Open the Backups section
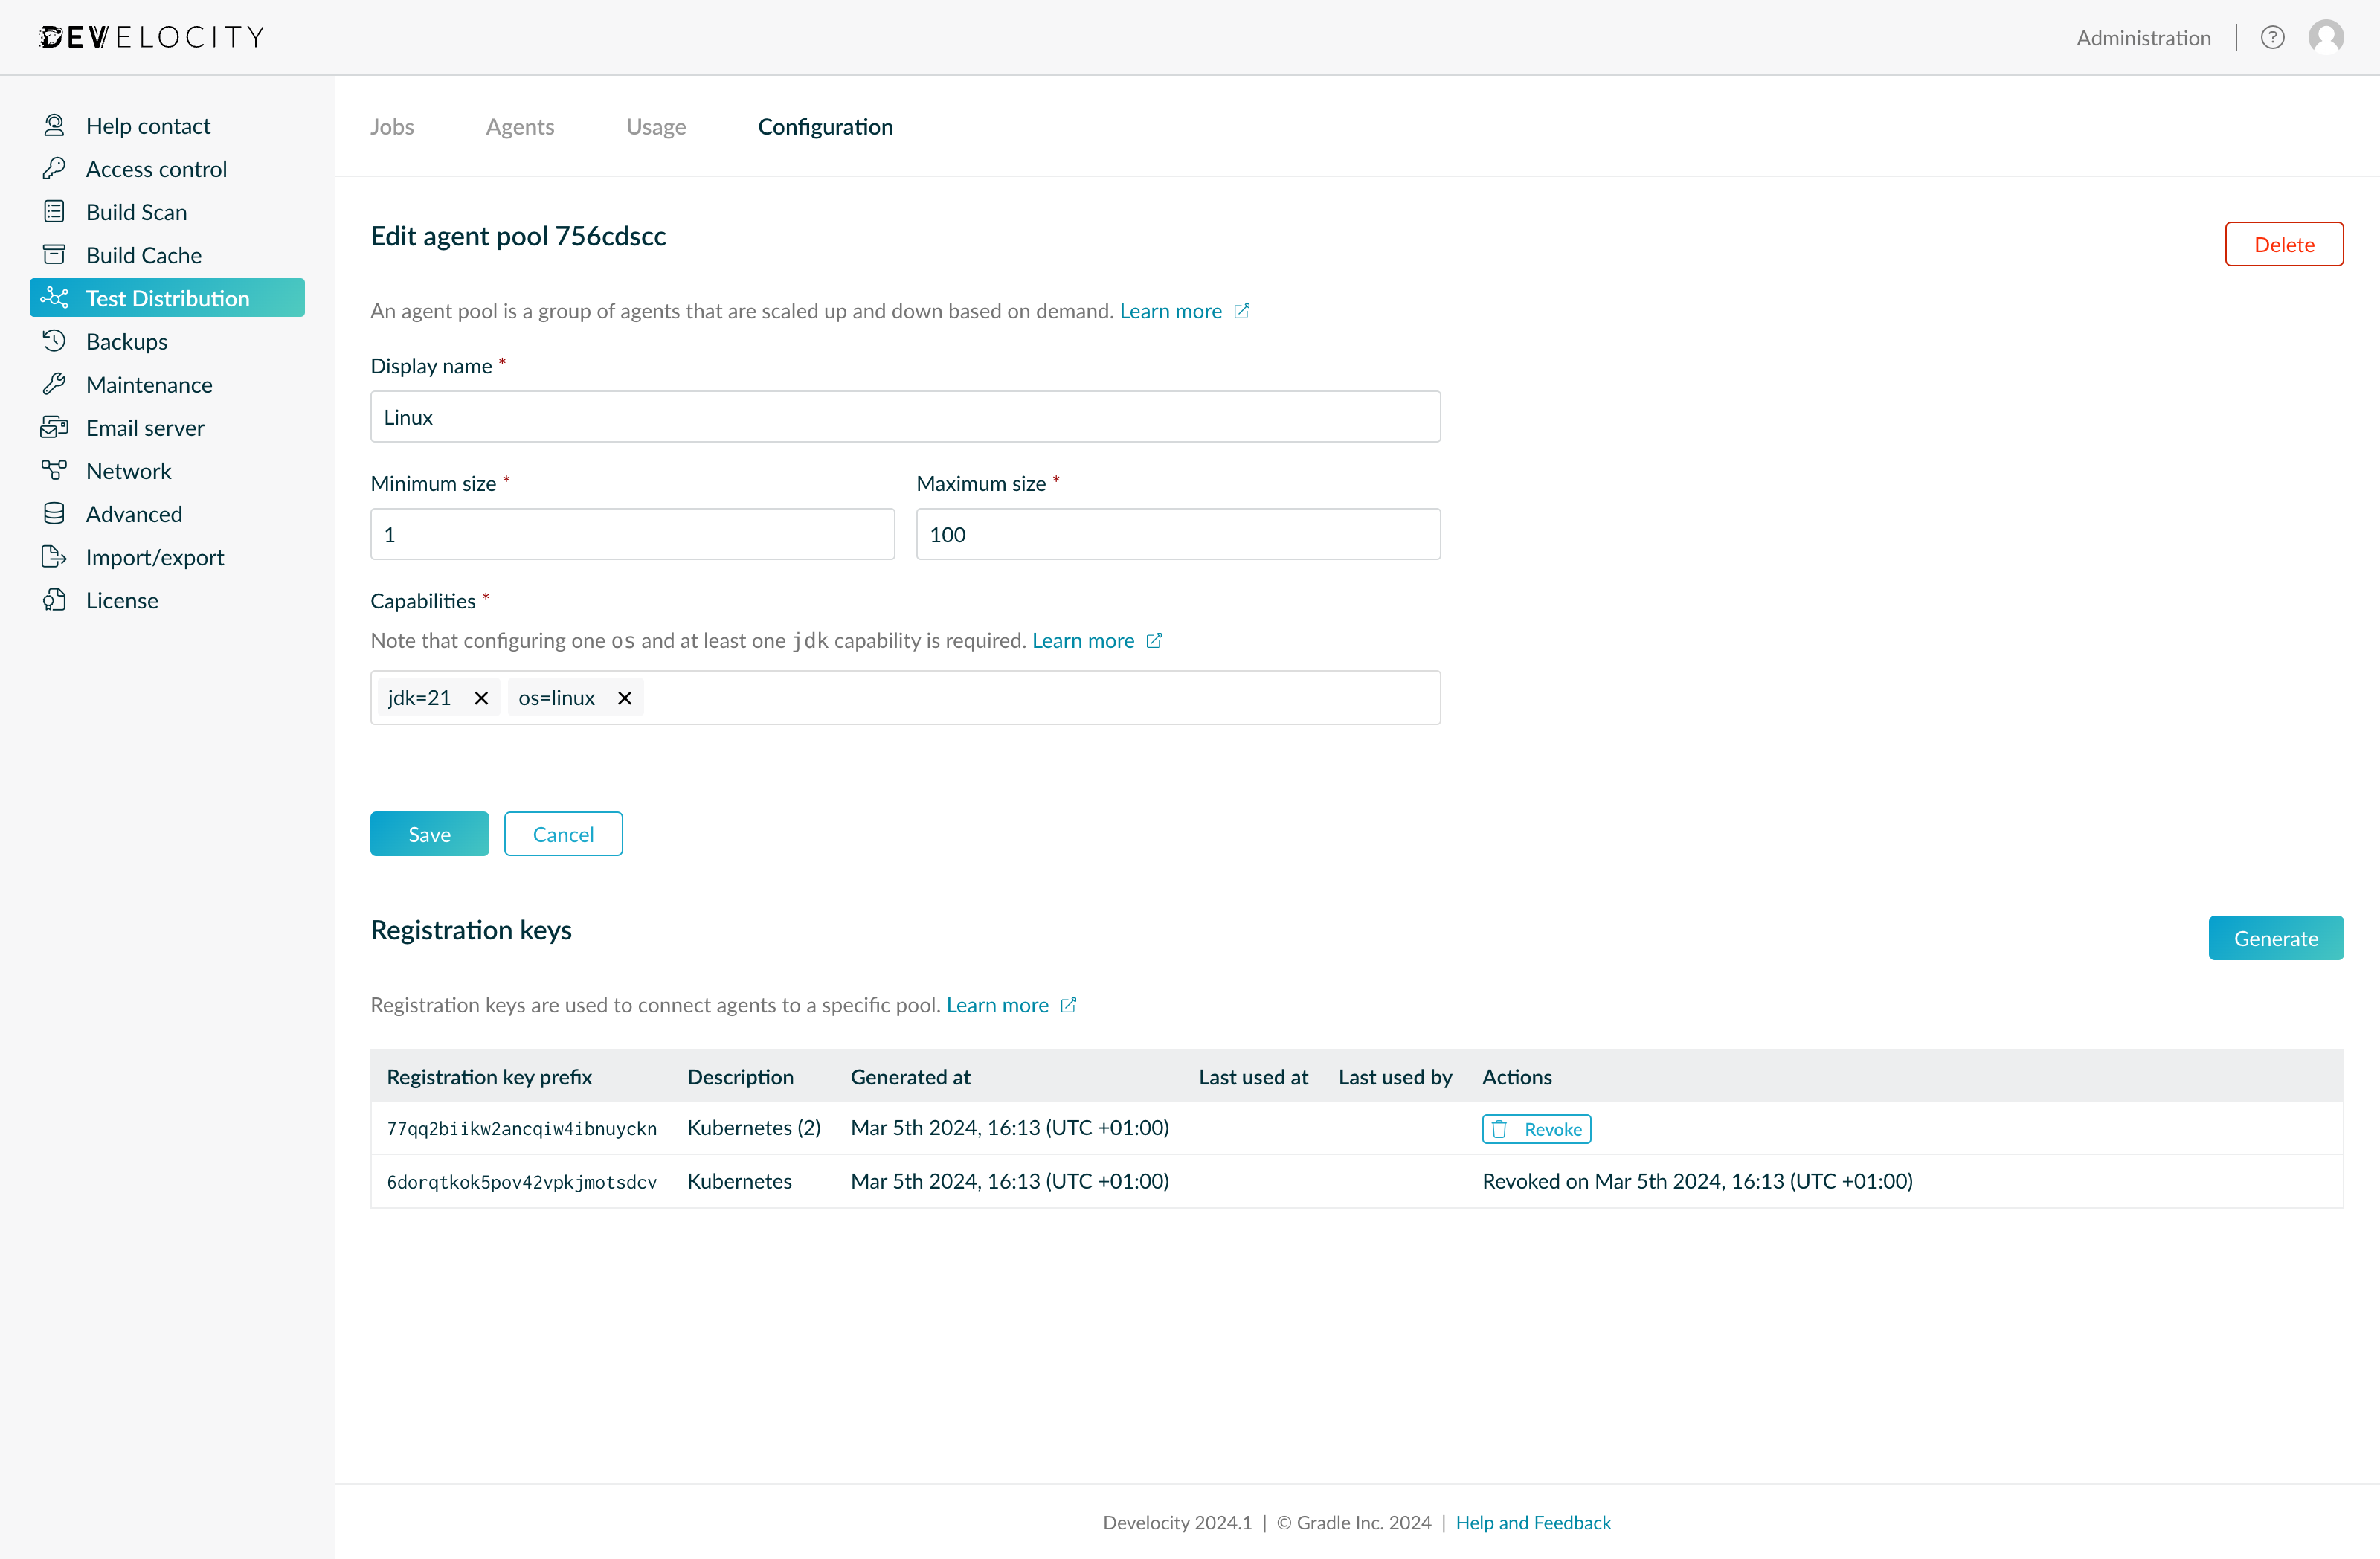Viewport: 2380px width, 1559px height. 126,341
